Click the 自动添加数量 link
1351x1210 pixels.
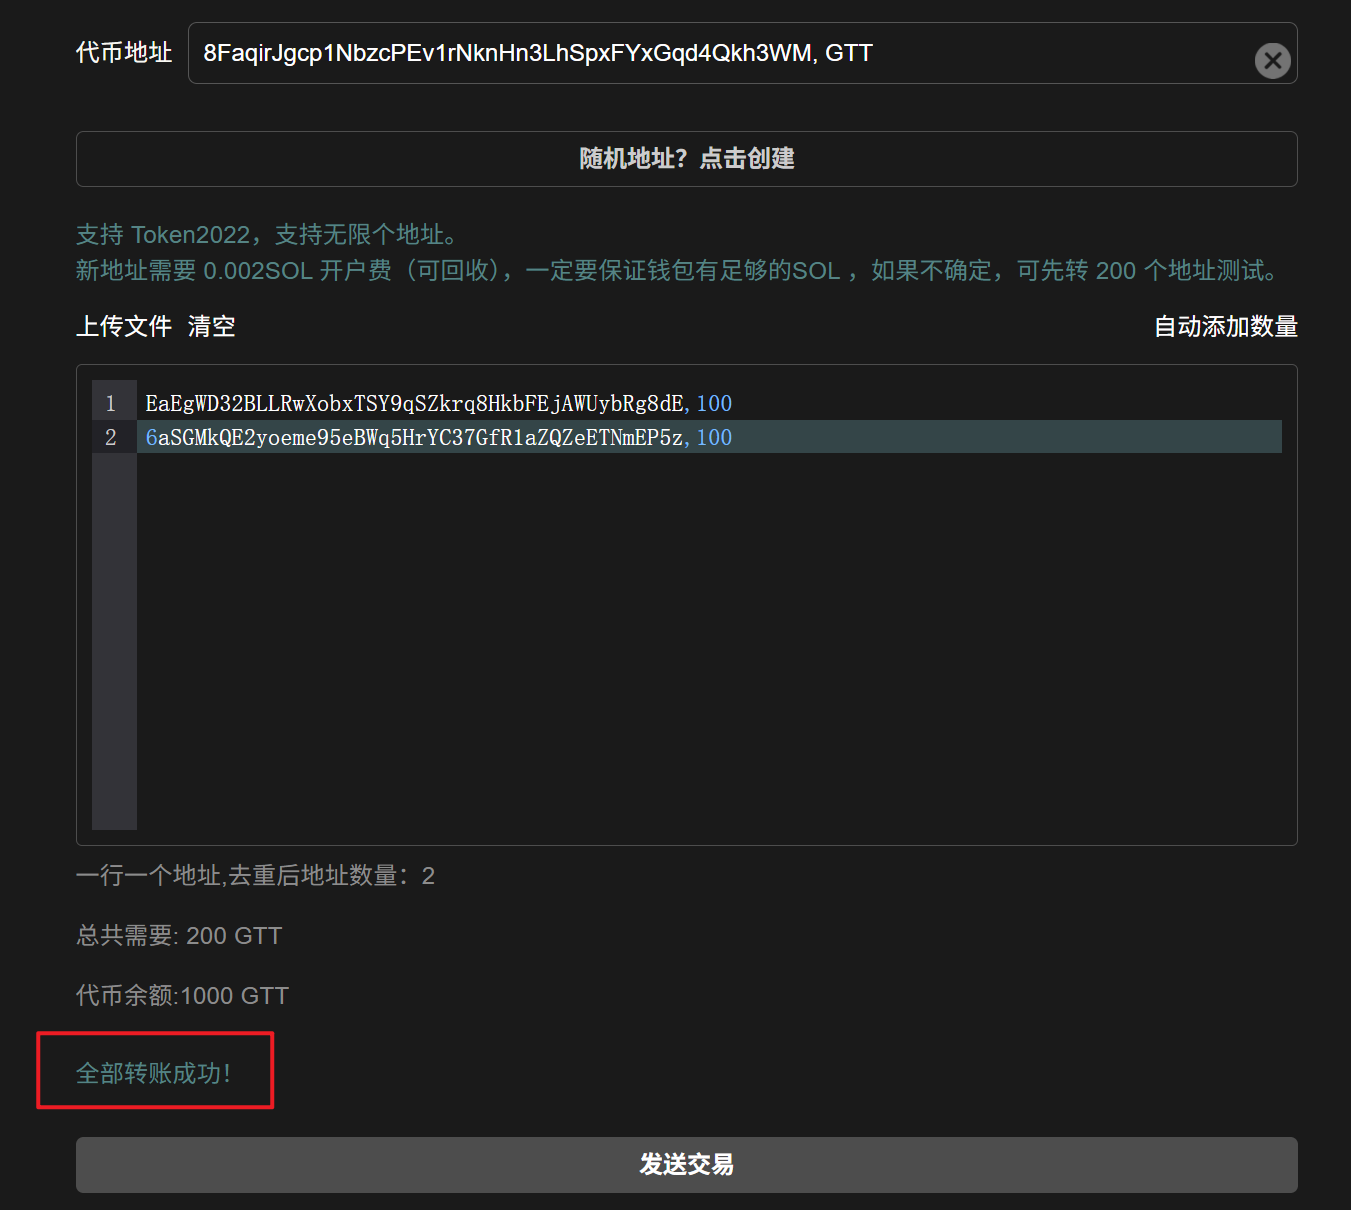[1225, 327]
